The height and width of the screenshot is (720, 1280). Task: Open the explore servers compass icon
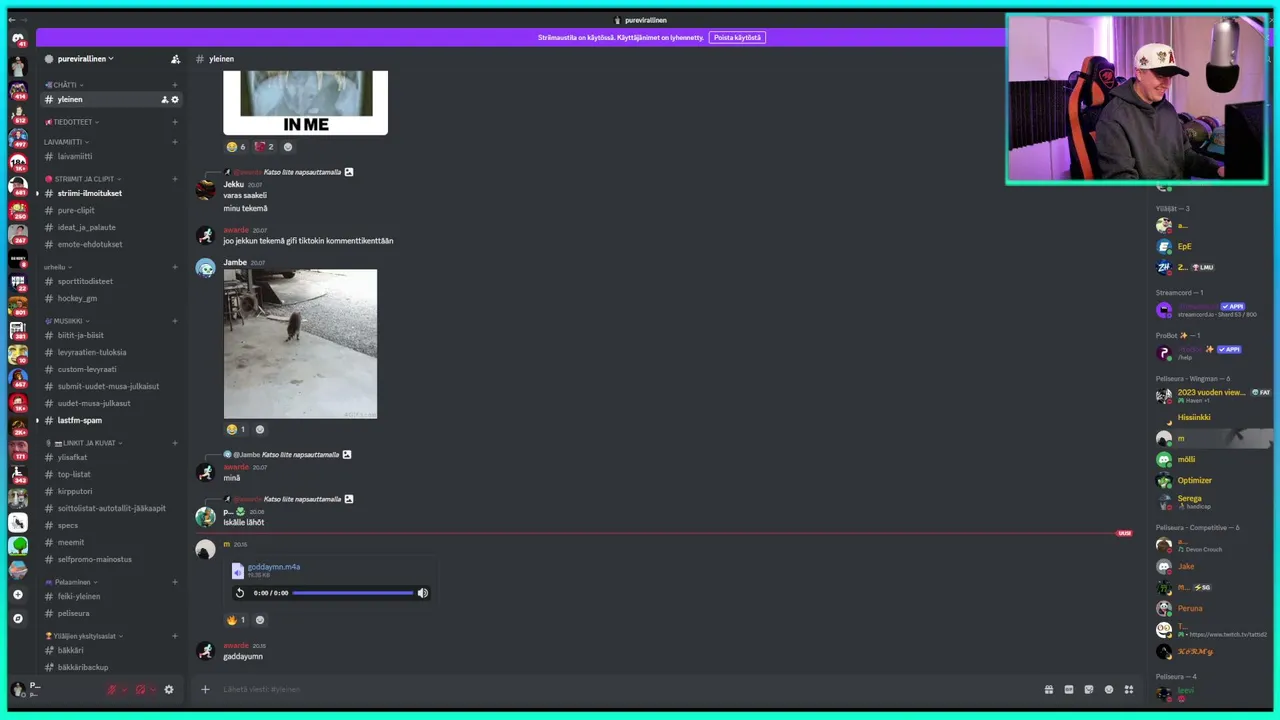tap(18, 618)
